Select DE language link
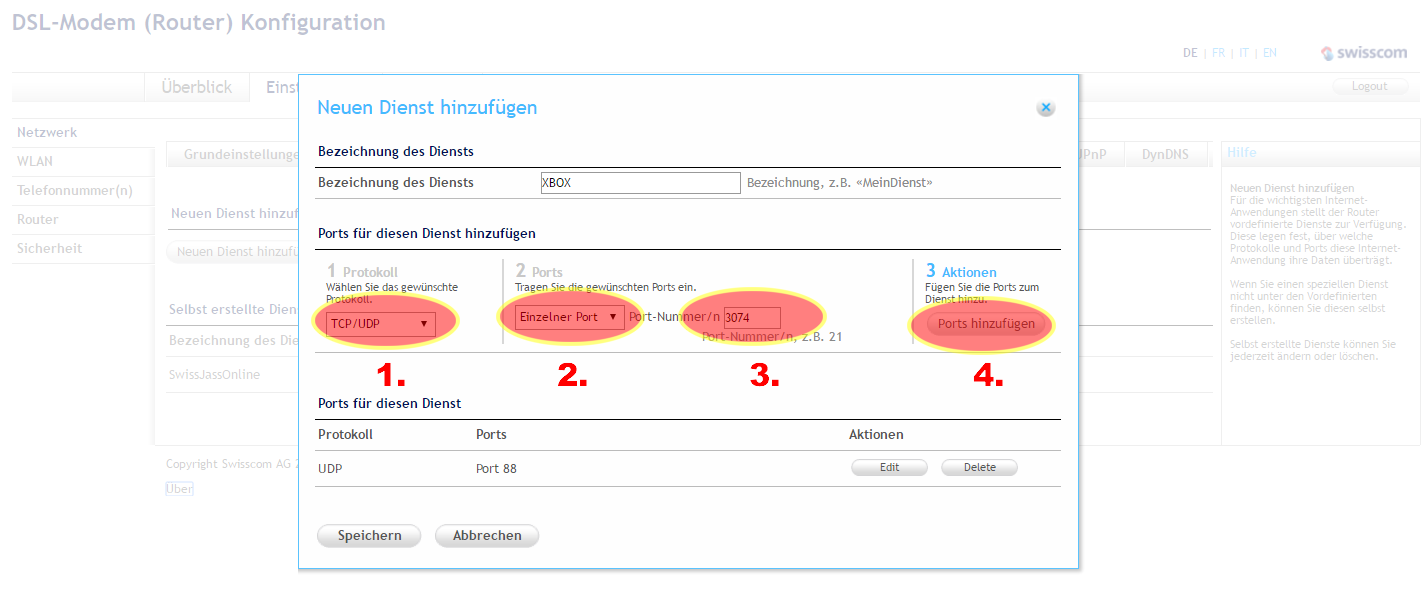The image size is (1422, 599). [1190, 54]
